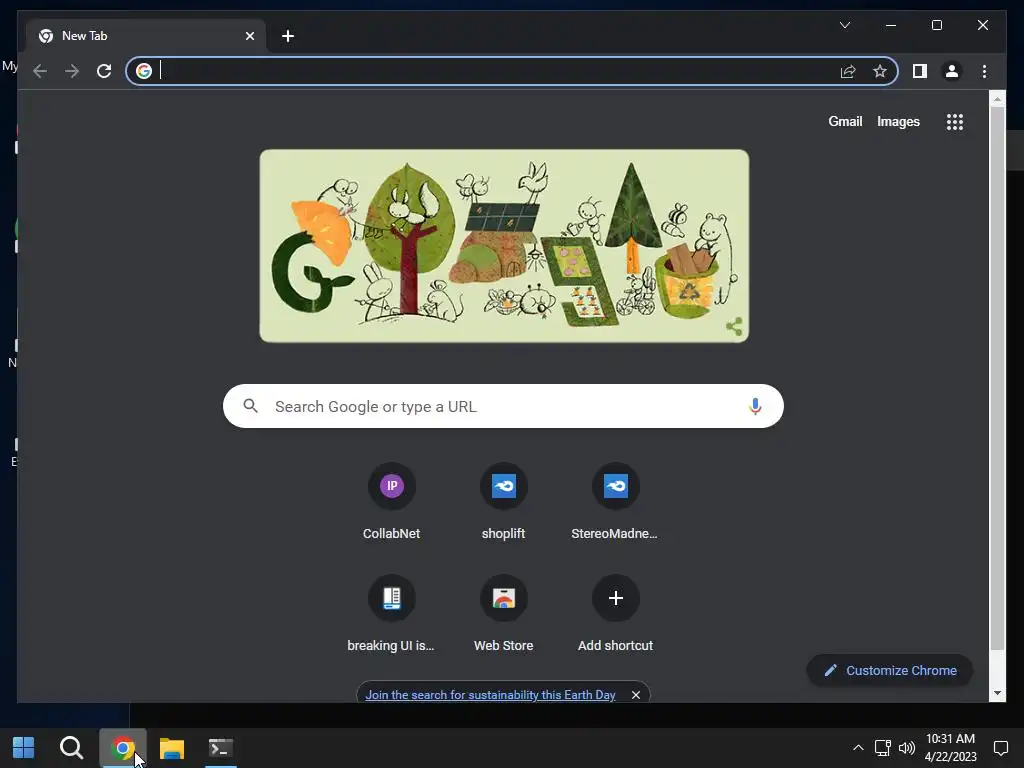Open the terminal from the taskbar

(221, 748)
